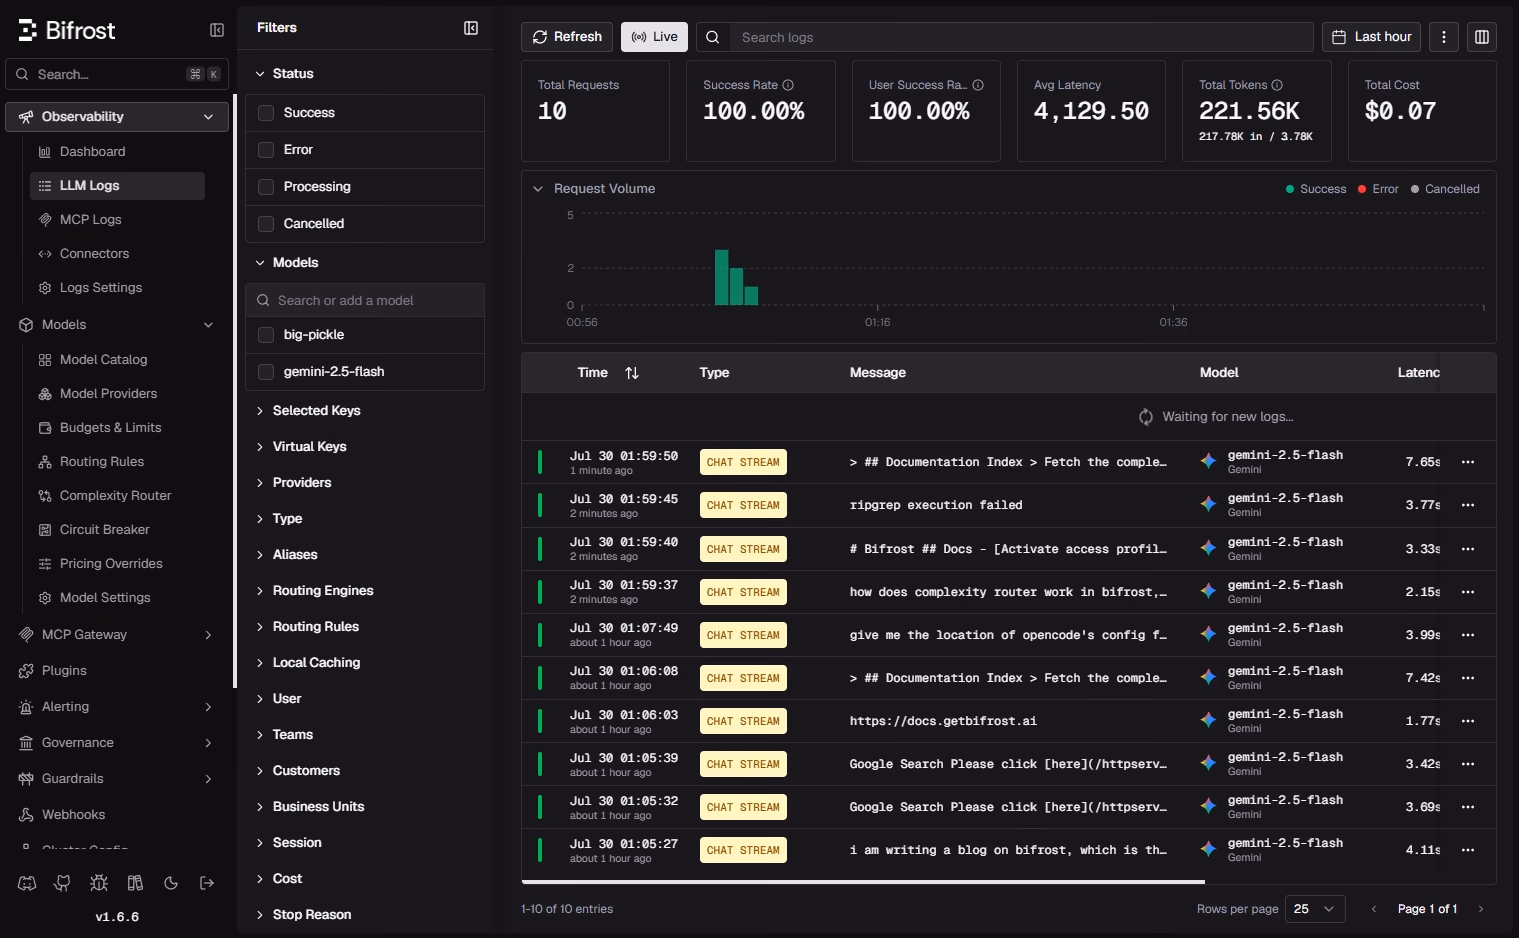Click the bug report icon

click(99, 883)
